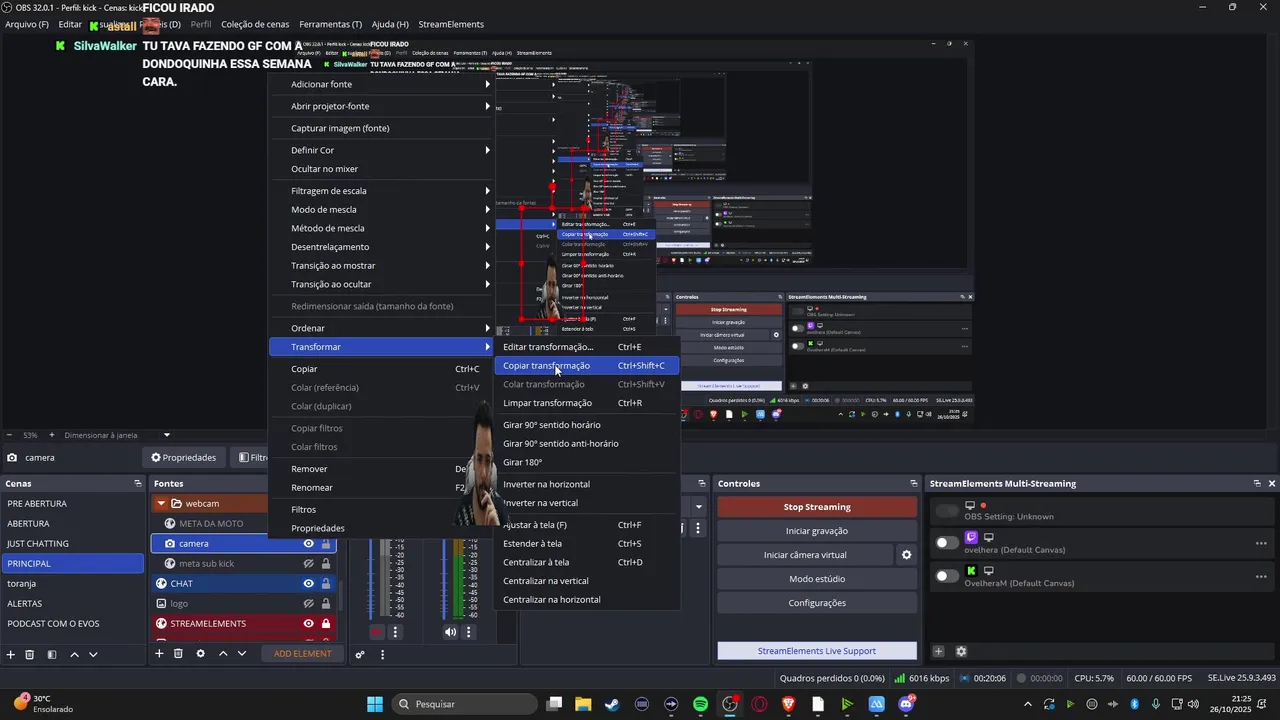Open Ferramentas (T) menu in menu bar
The width and height of the screenshot is (1280, 720).
coord(330,24)
